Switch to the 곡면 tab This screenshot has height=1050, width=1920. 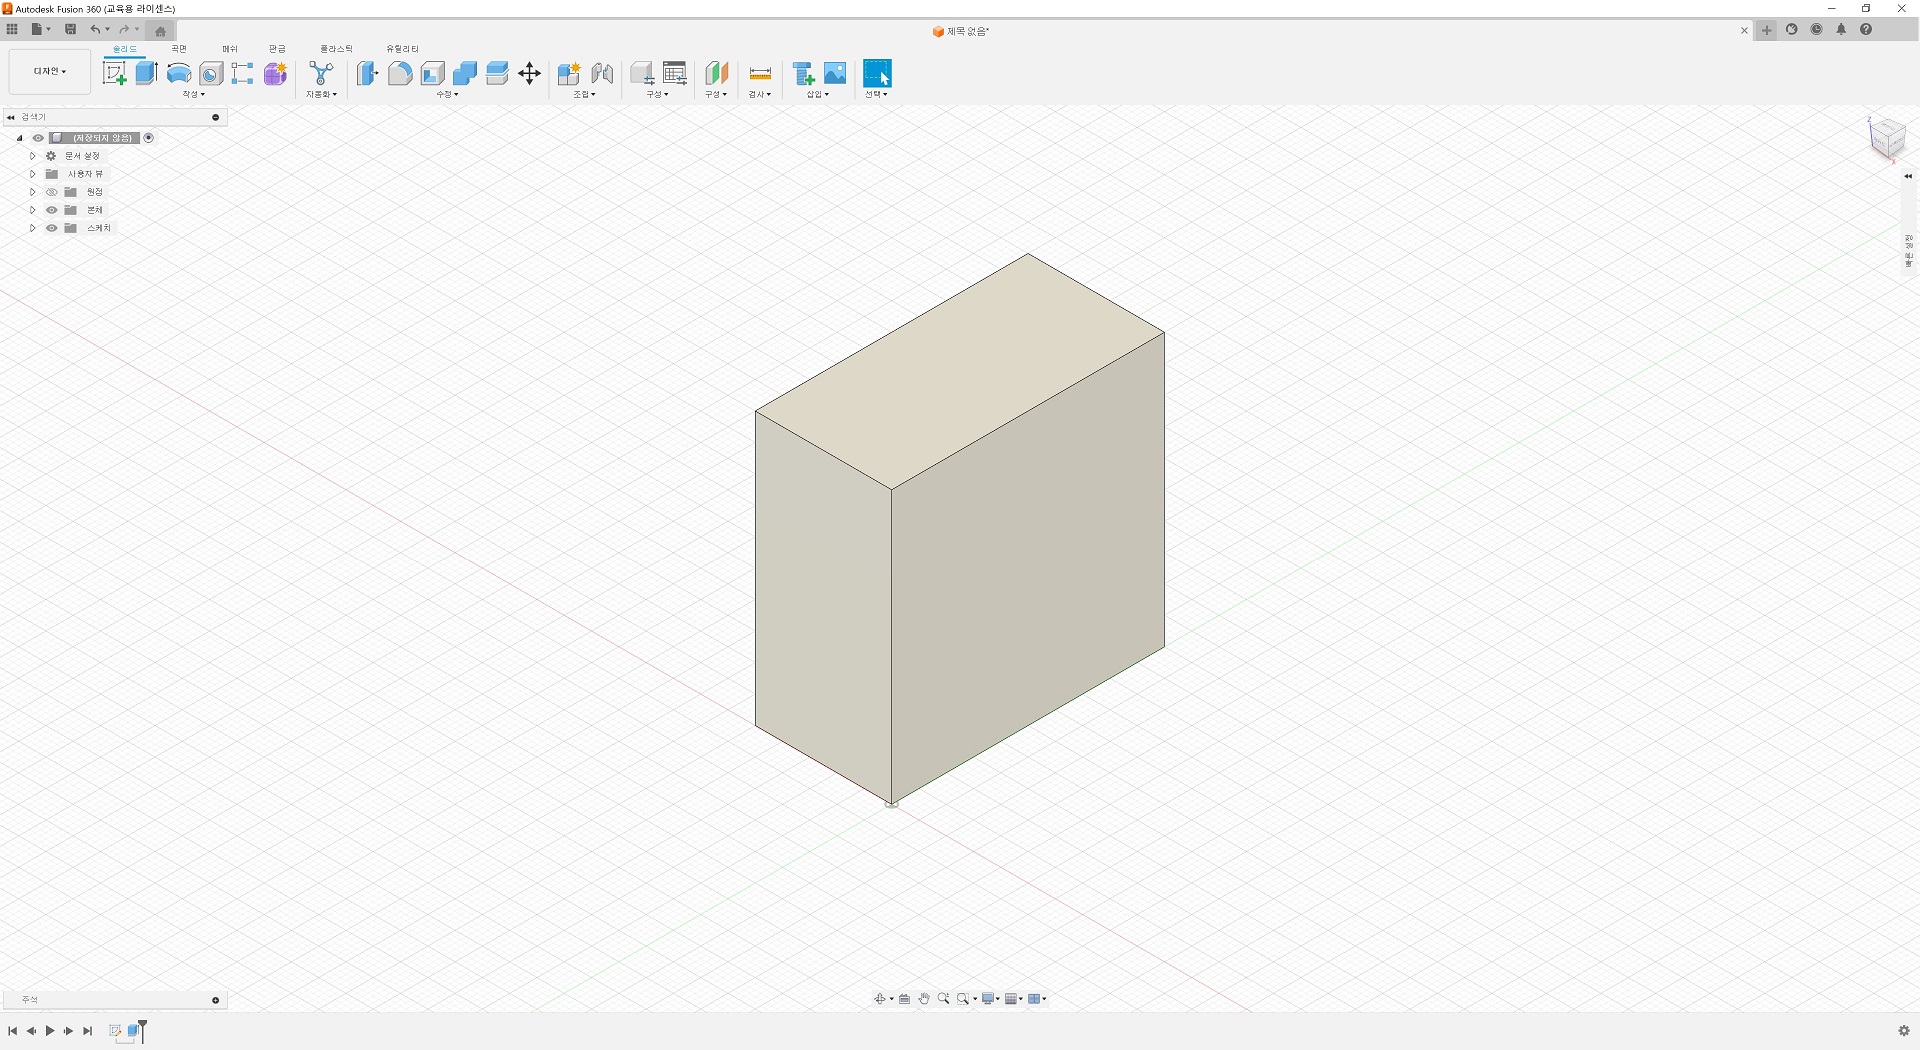coord(179,48)
